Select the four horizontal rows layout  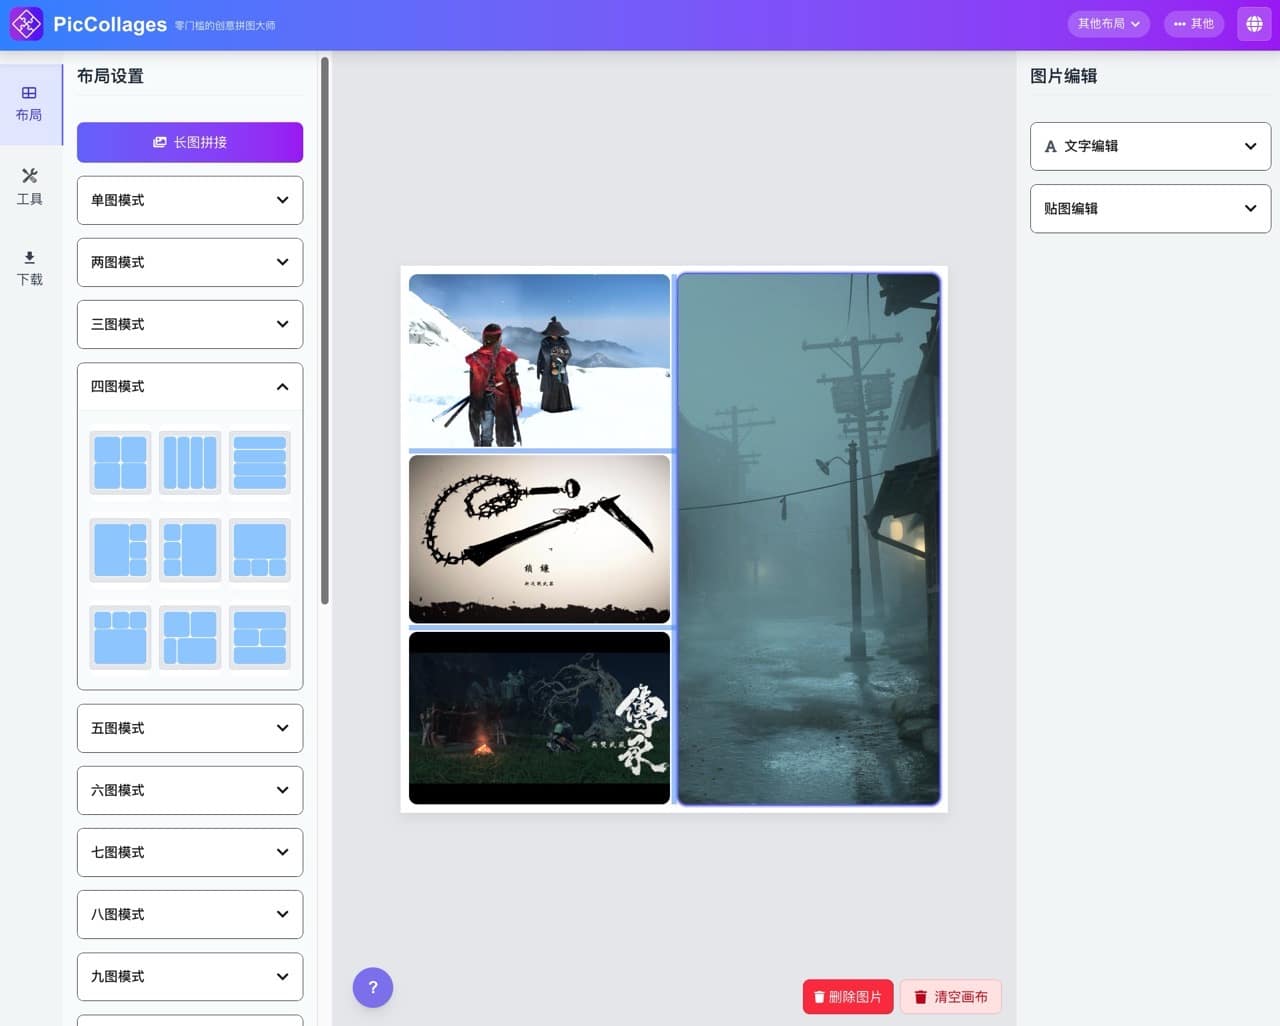point(259,462)
